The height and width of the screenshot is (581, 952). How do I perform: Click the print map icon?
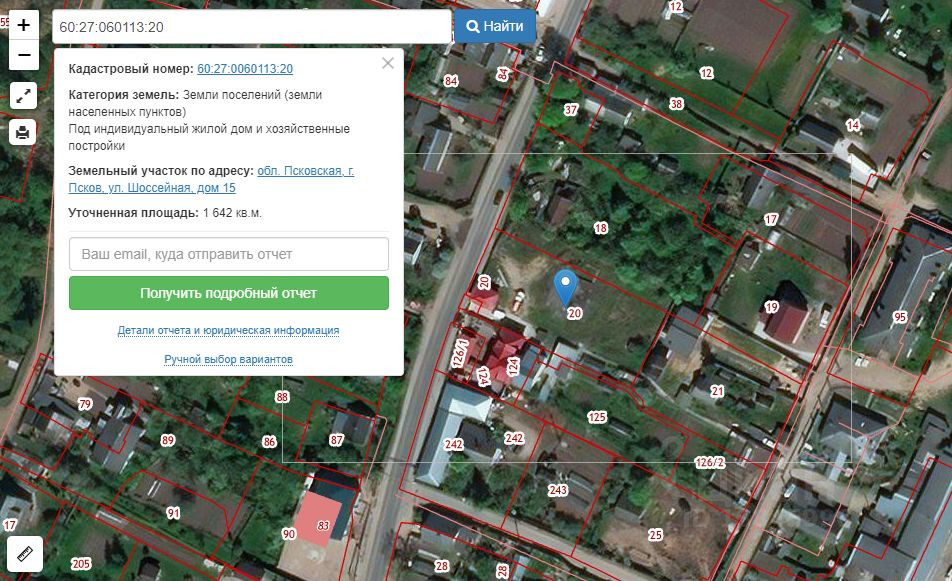pyautogui.click(x=23, y=132)
